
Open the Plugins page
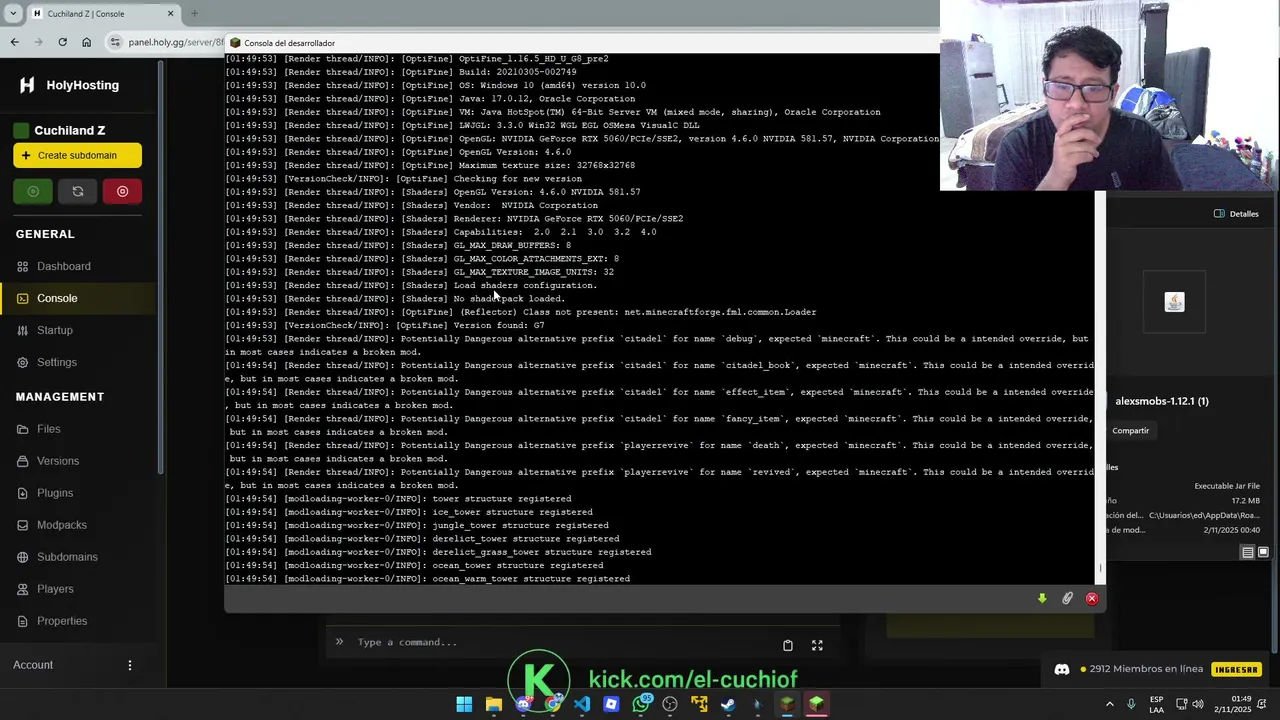[x=55, y=493]
